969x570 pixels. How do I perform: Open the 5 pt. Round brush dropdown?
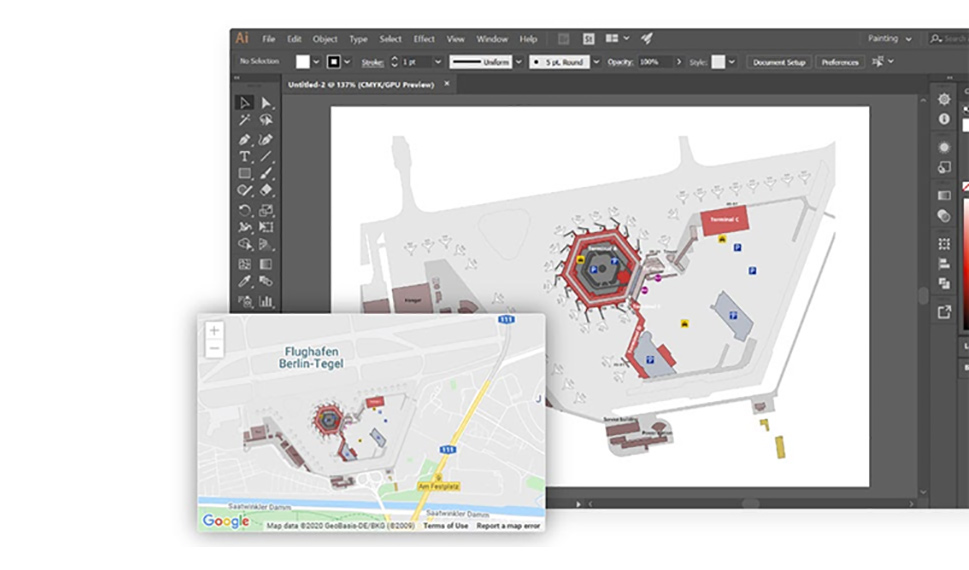pyautogui.click(x=596, y=62)
